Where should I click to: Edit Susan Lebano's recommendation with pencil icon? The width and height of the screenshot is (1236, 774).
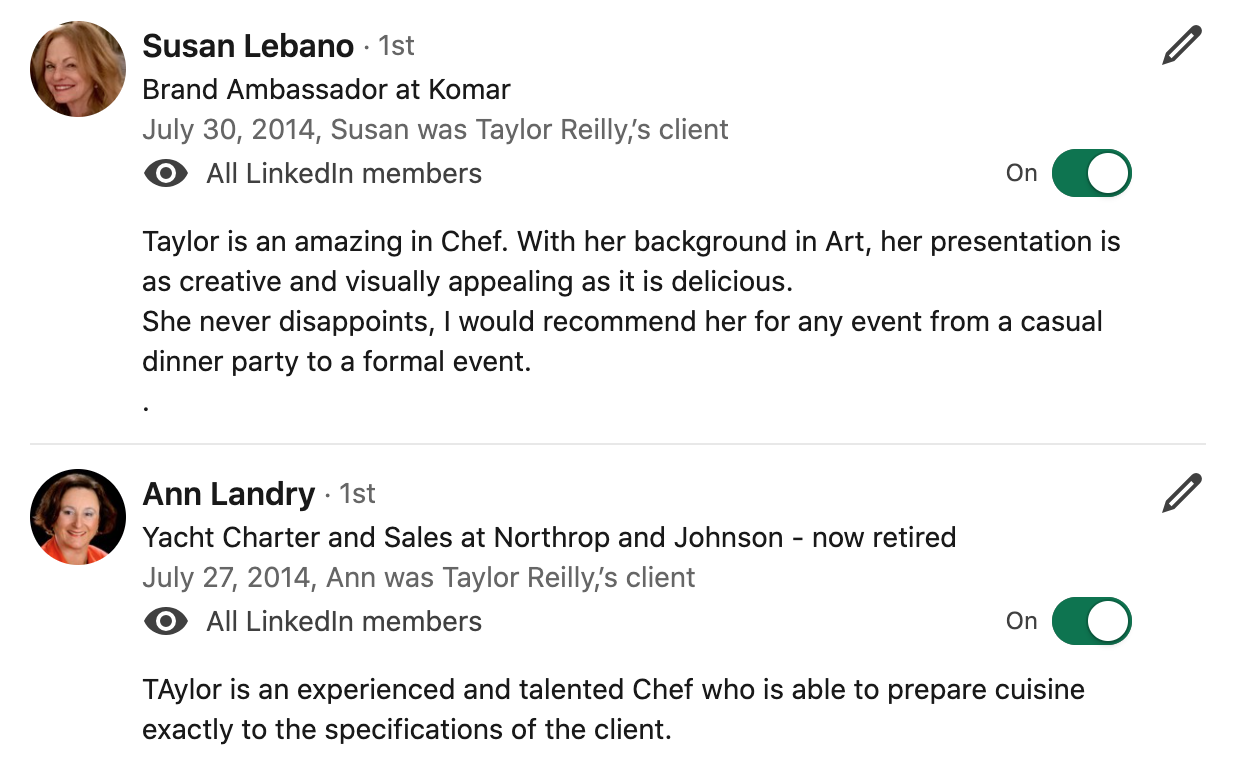coord(1181,47)
